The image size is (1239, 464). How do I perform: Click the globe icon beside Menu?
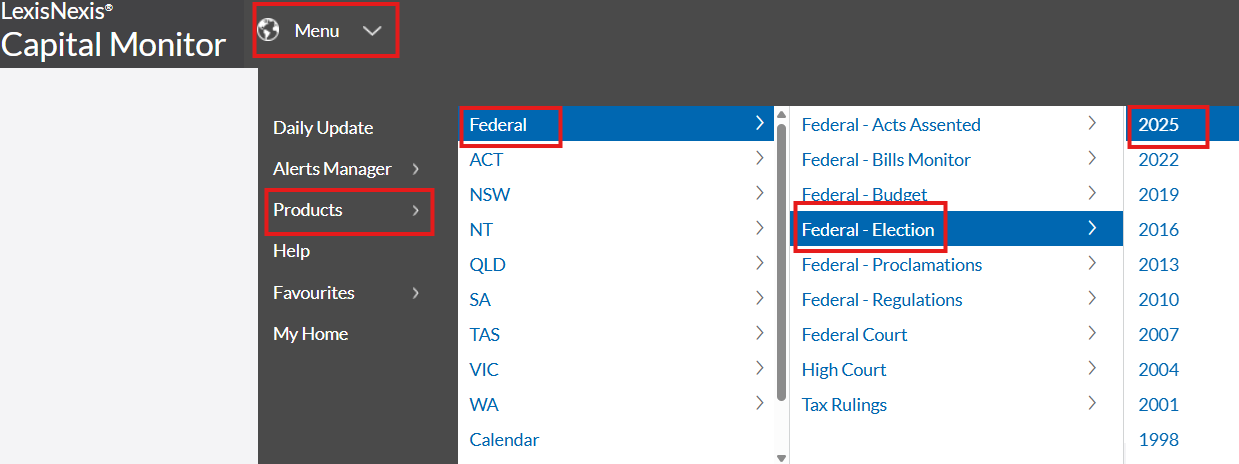[268, 30]
